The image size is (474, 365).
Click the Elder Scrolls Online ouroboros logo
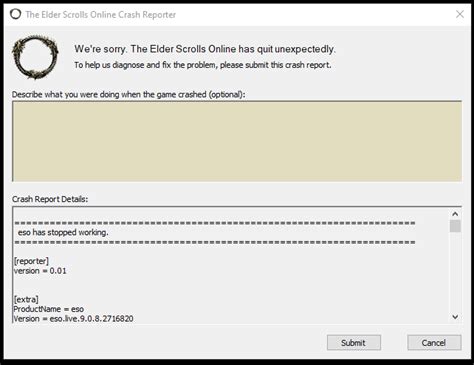pyautogui.click(x=35, y=57)
